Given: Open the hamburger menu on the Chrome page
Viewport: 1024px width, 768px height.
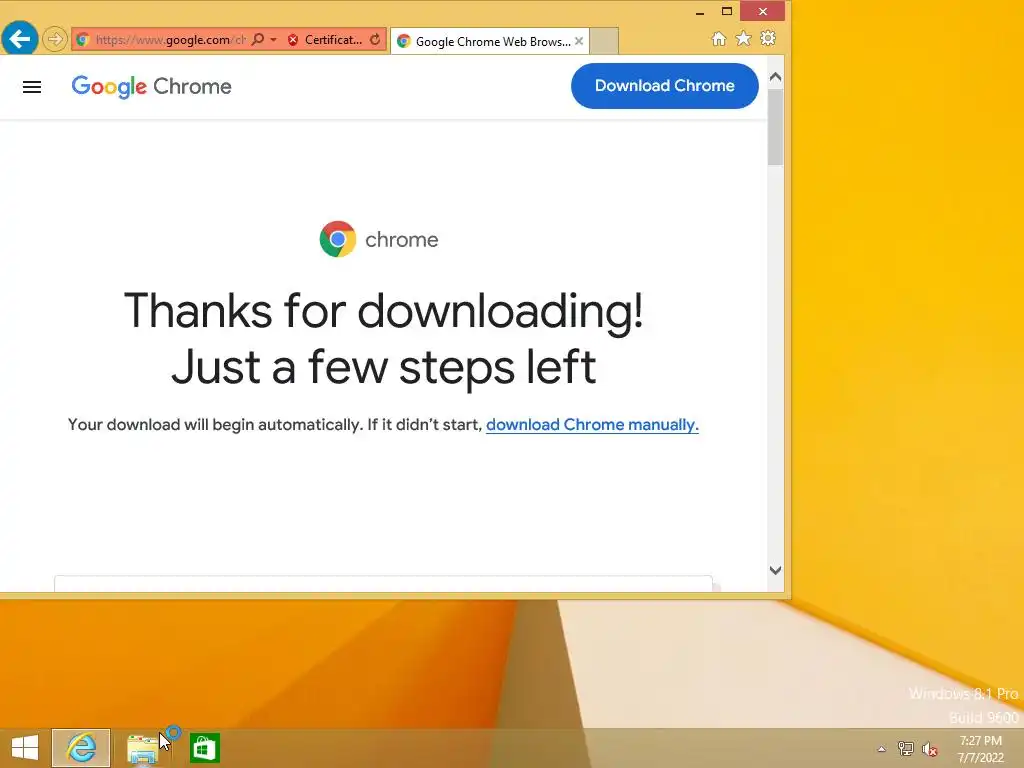Looking at the screenshot, I should [x=32, y=87].
